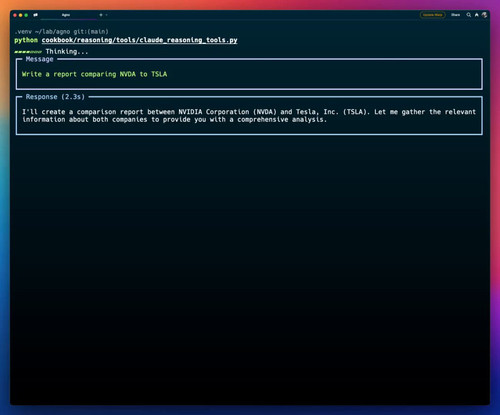This screenshot has height=415, width=500.
Task: Click the Message panel title
Action: [39, 59]
